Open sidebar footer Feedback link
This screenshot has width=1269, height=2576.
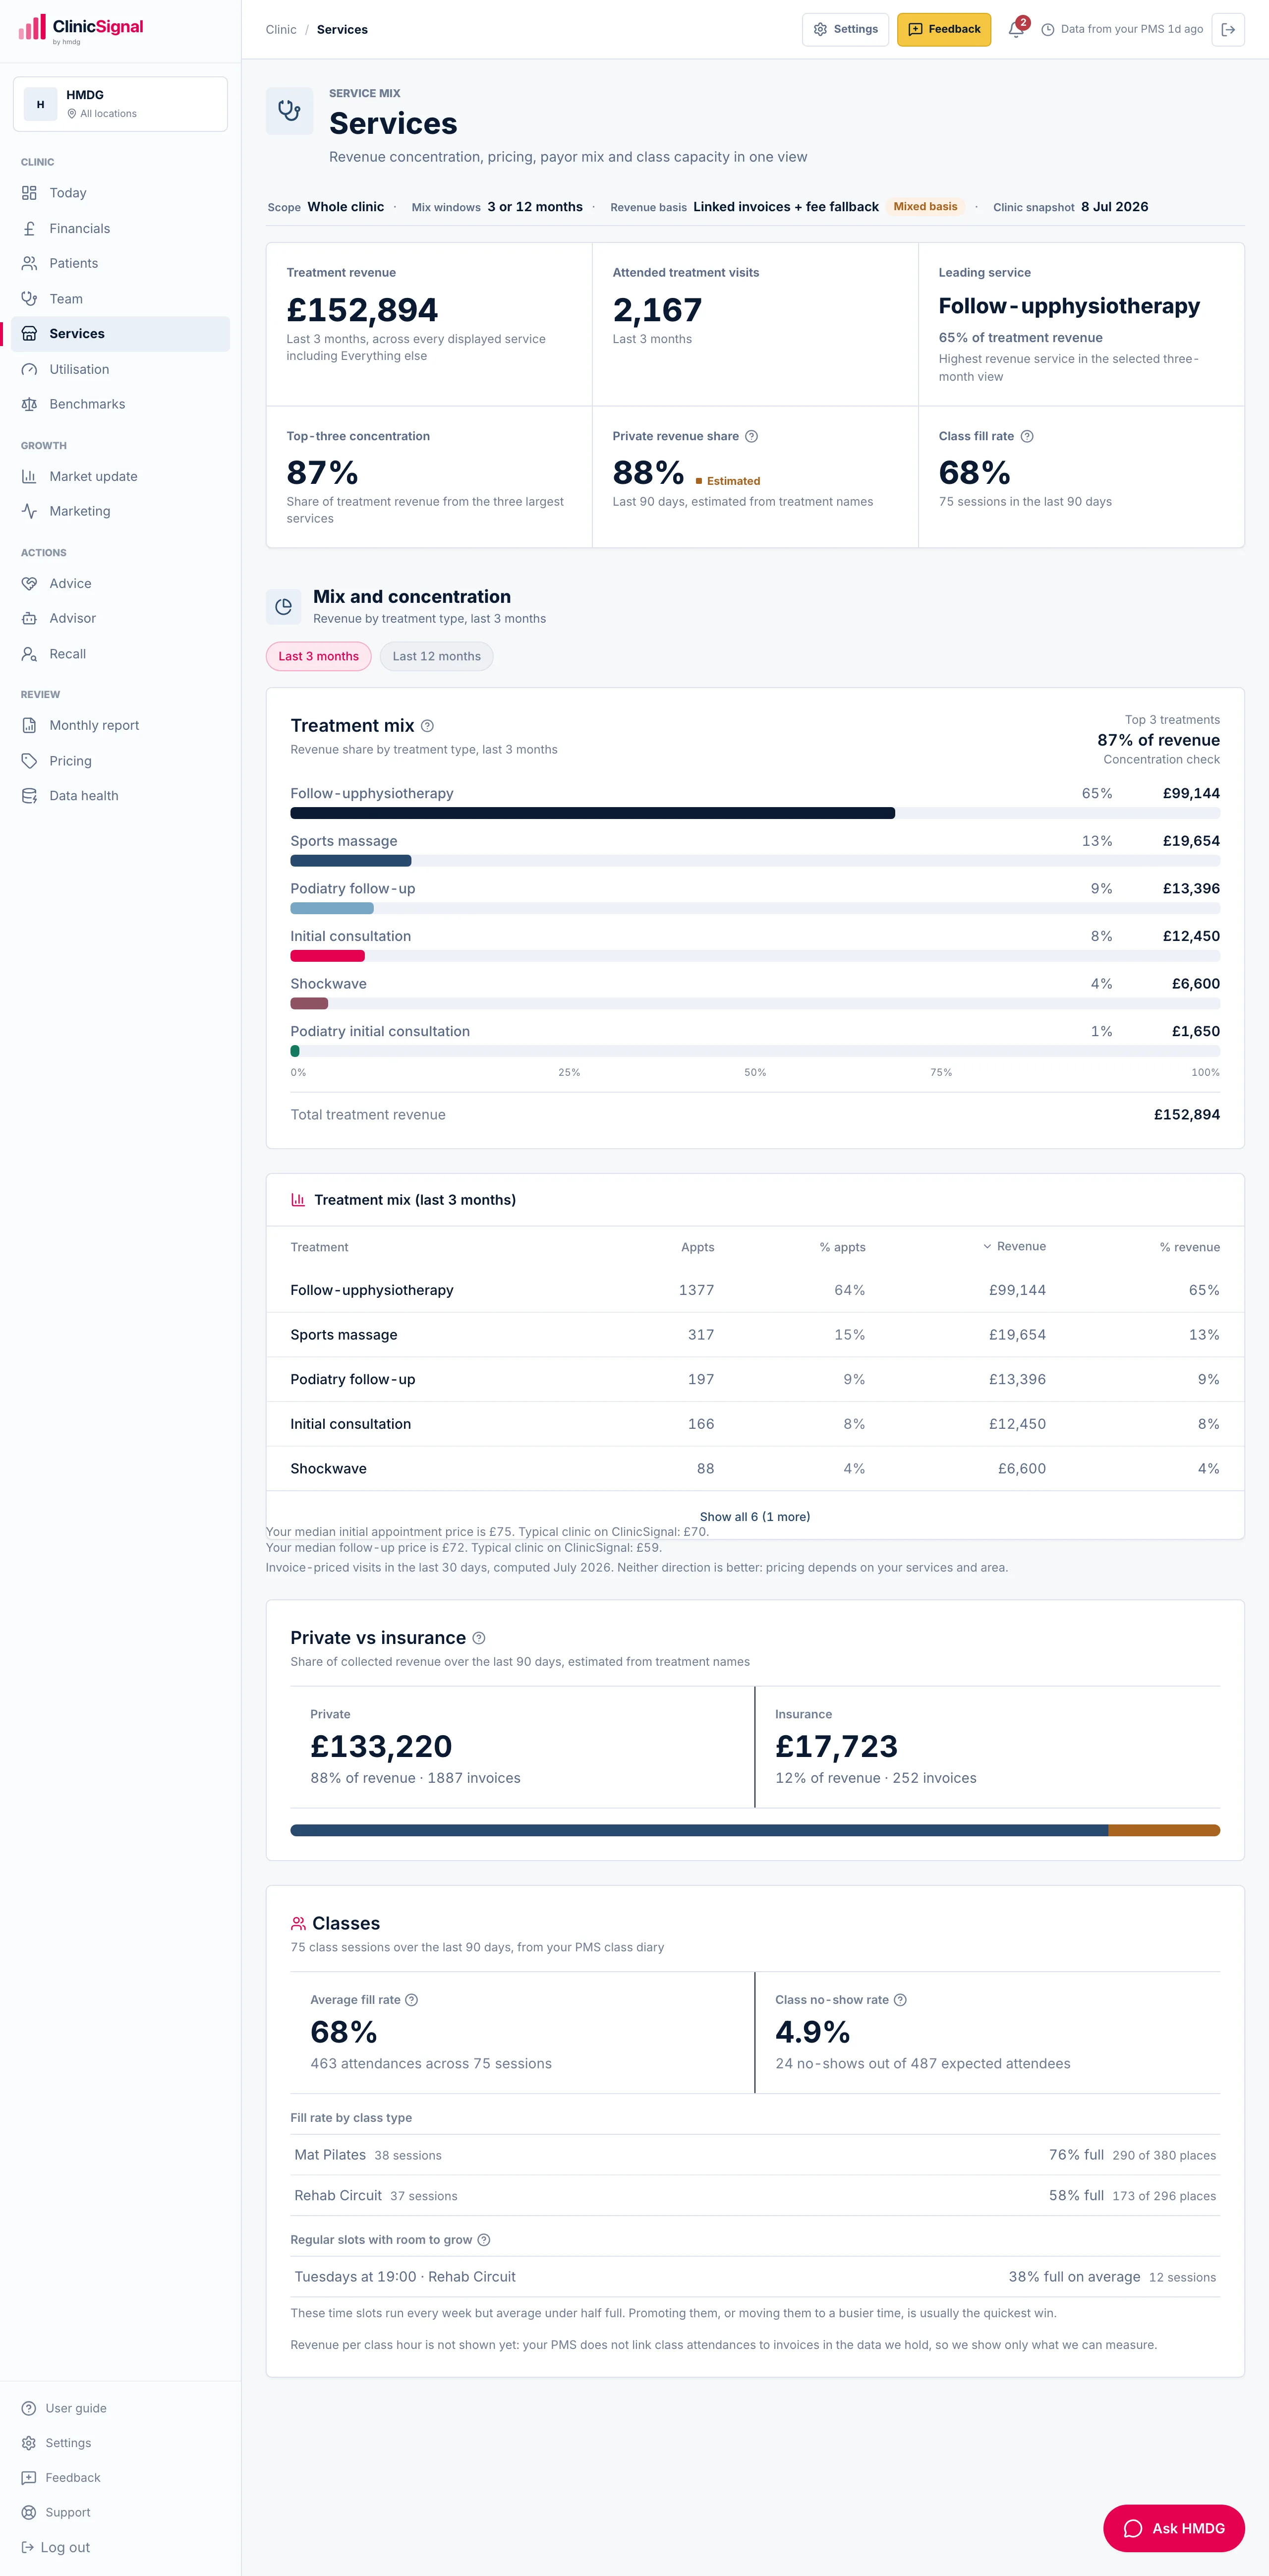(x=61, y=2477)
